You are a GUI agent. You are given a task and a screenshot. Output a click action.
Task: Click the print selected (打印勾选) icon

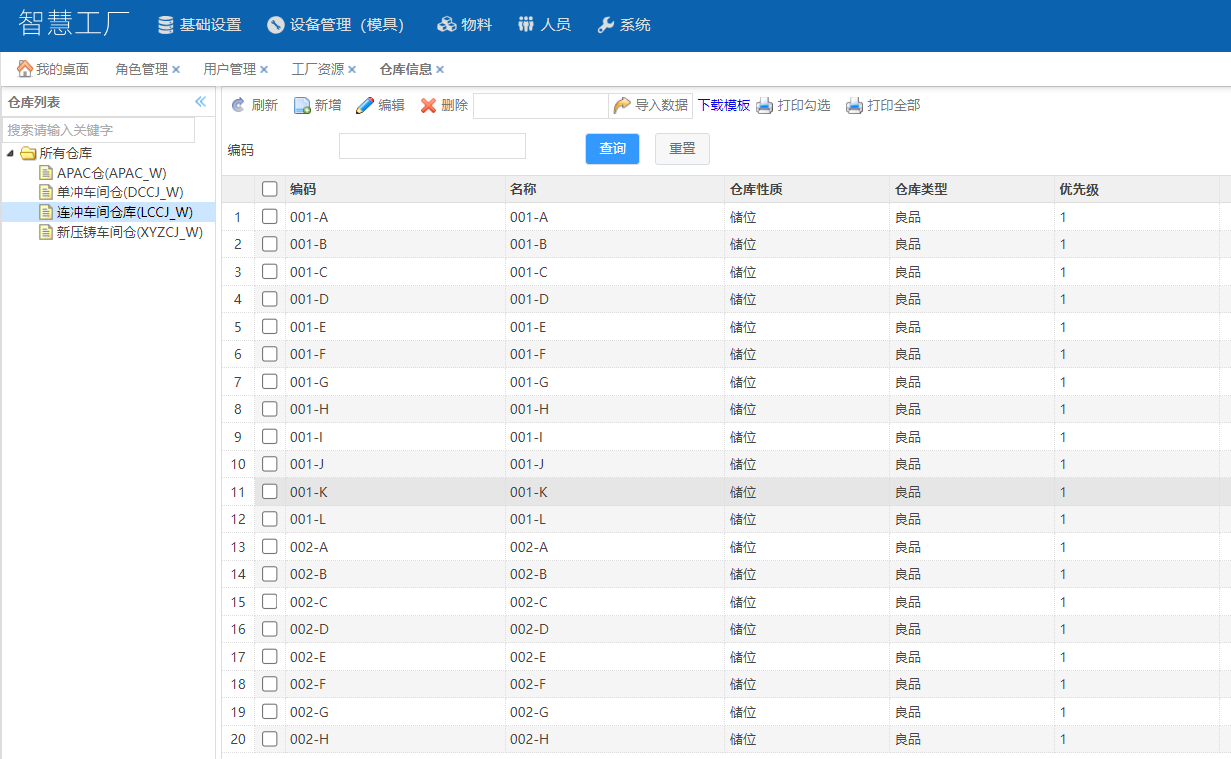click(x=765, y=105)
